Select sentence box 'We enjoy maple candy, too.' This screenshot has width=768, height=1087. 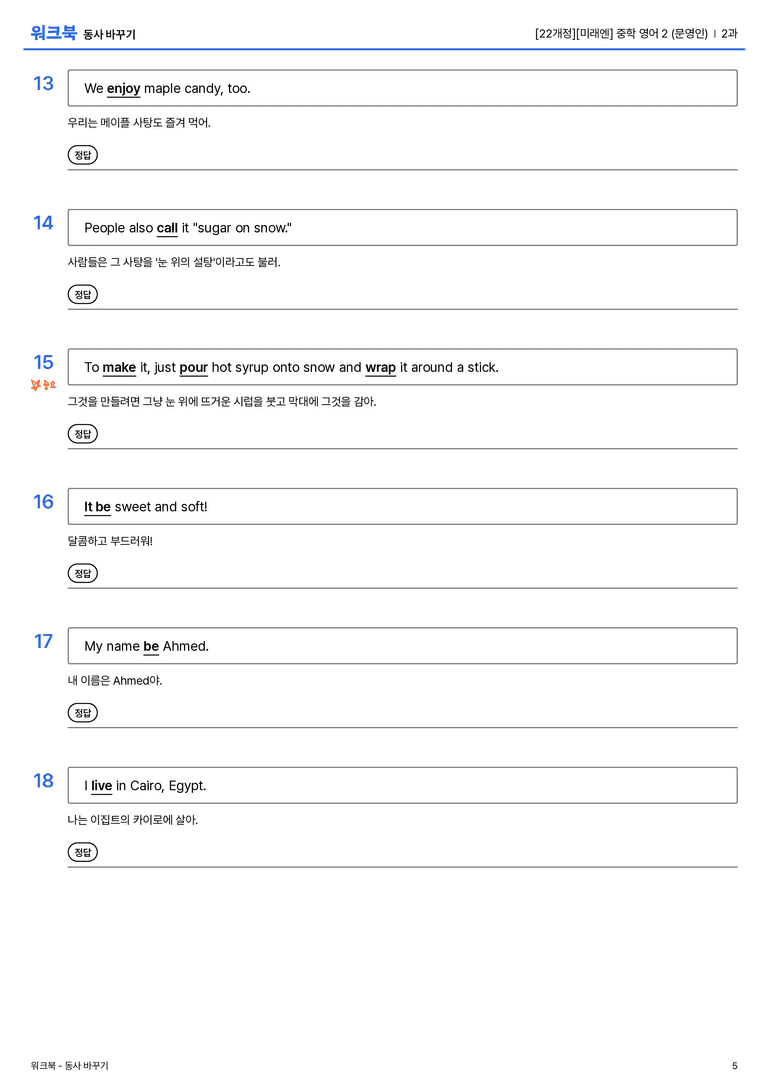(x=403, y=88)
